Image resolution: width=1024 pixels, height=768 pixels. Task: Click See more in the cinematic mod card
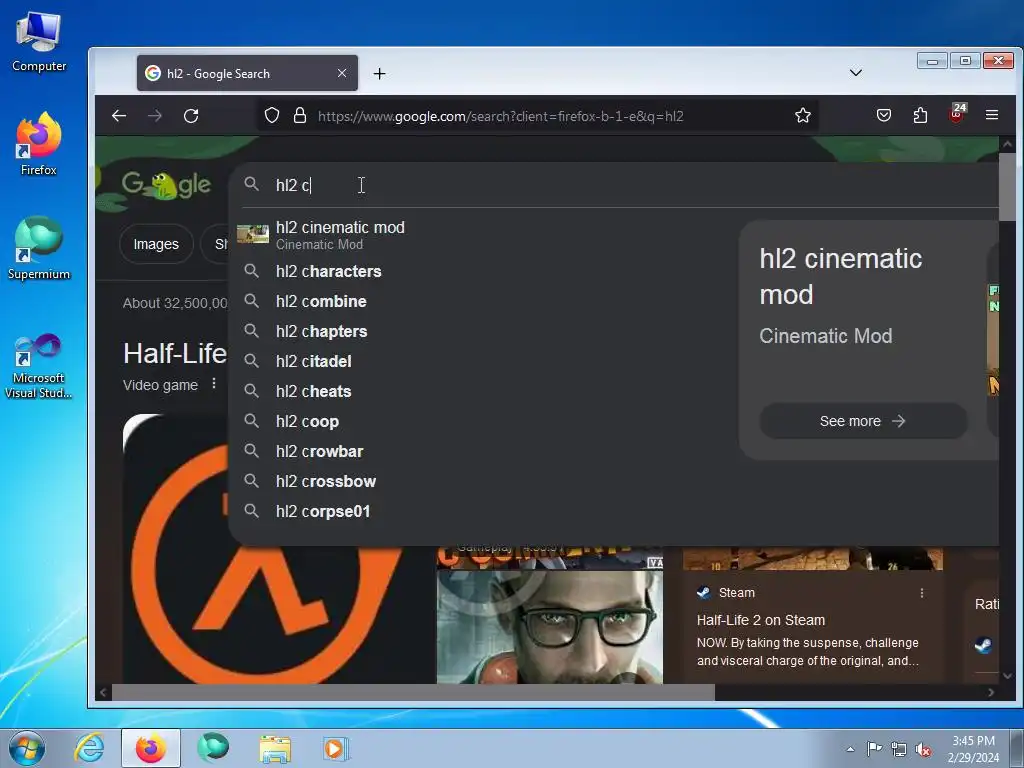(863, 421)
